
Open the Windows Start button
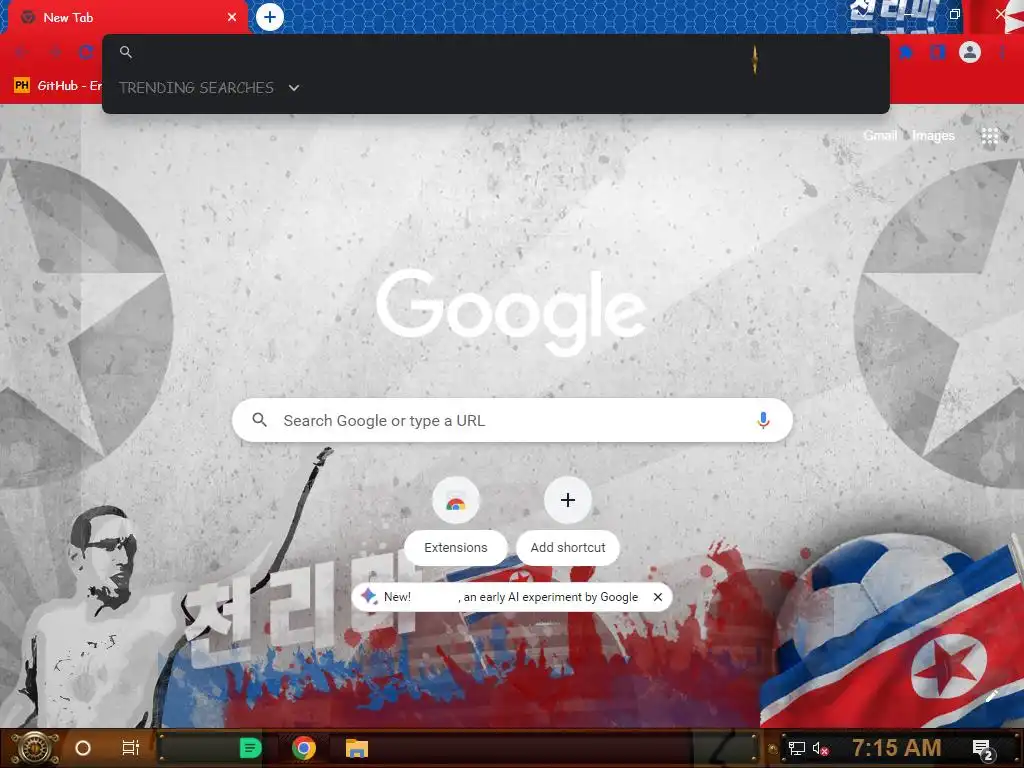pyautogui.click(x=35, y=748)
